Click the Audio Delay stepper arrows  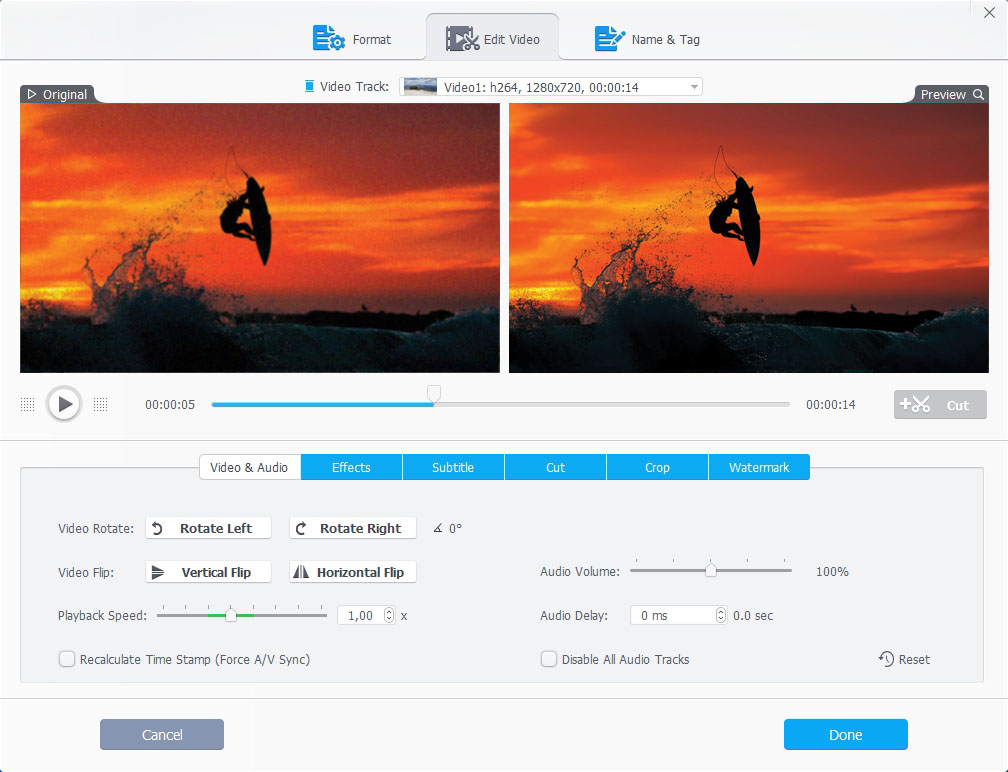coord(721,616)
